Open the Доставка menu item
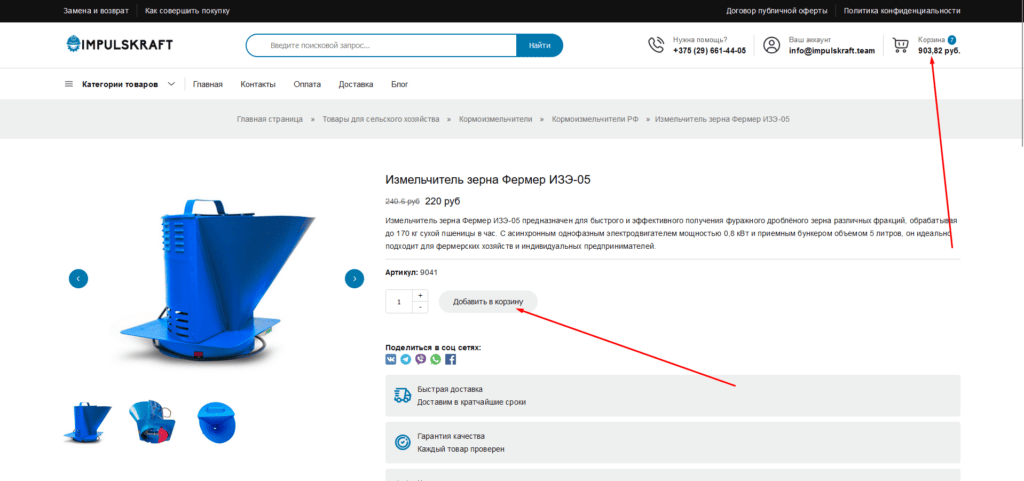The image size is (1024, 481). [356, 84]
